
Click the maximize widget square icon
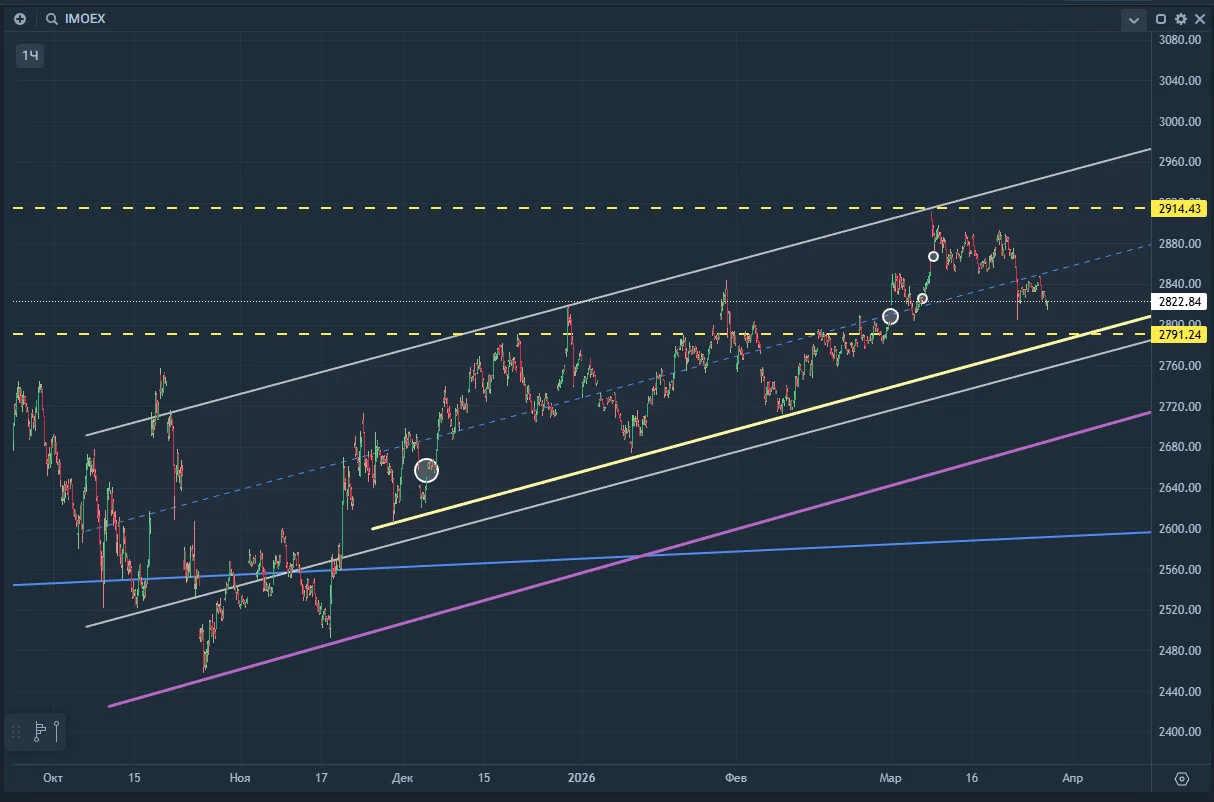coord(1161,19)
